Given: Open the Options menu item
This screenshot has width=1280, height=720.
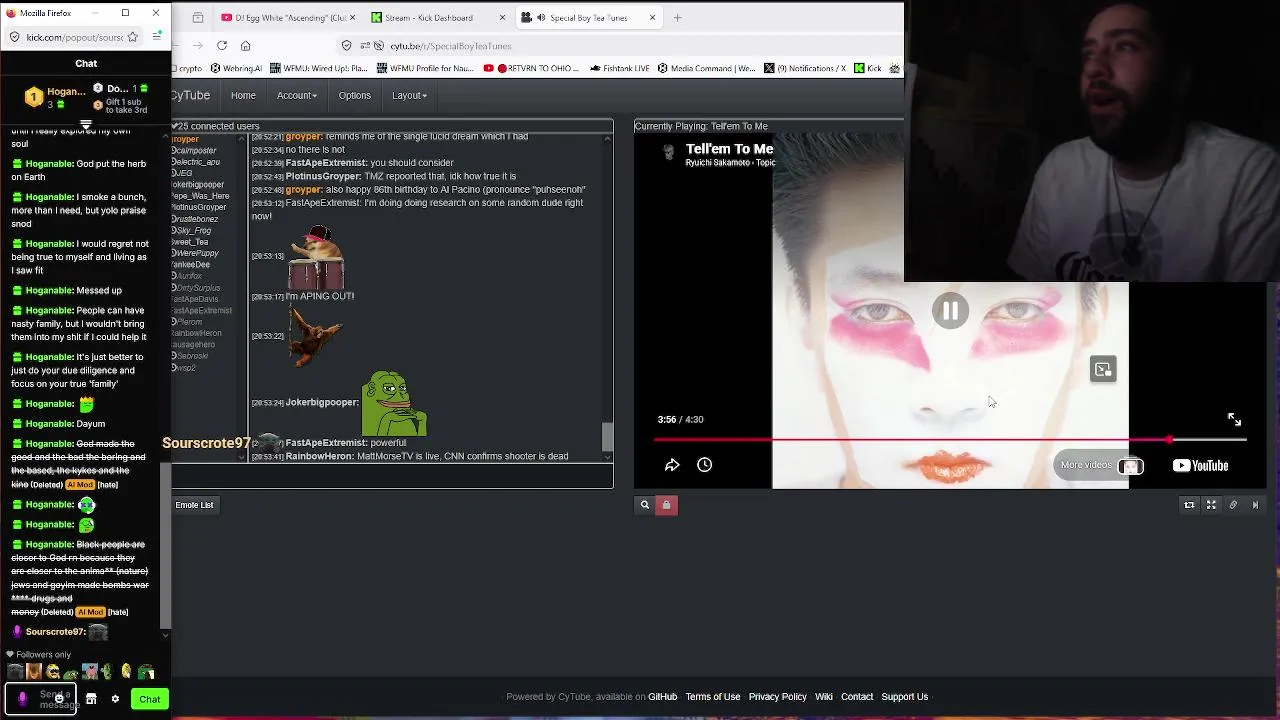Looking at the screenshot, I should click(x=354, y=95).
